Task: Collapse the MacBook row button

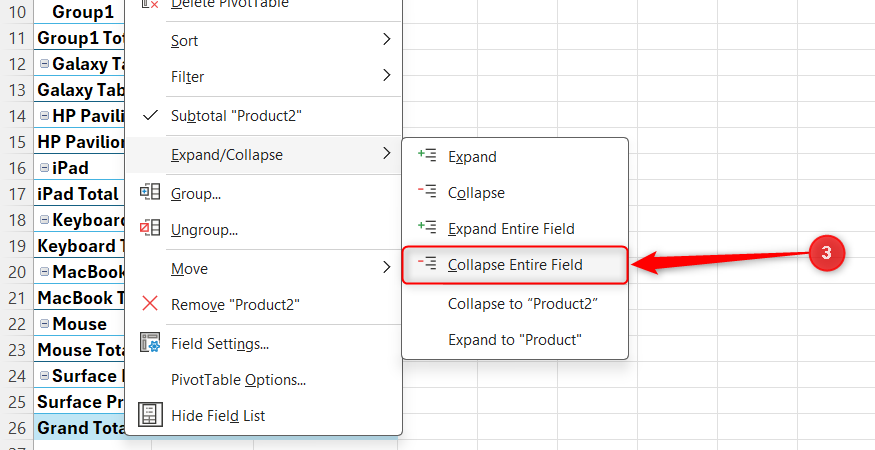Action: [44, 272]
